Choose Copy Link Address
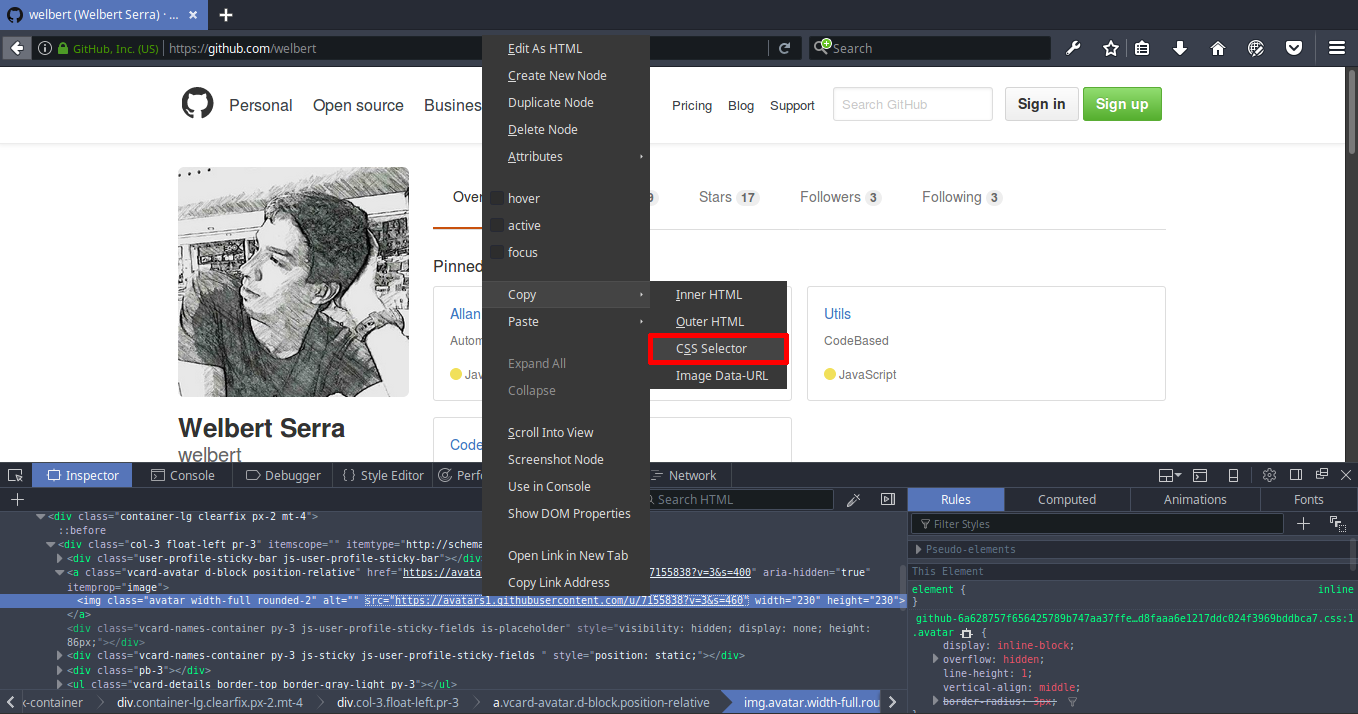 (x=566, y=582)
